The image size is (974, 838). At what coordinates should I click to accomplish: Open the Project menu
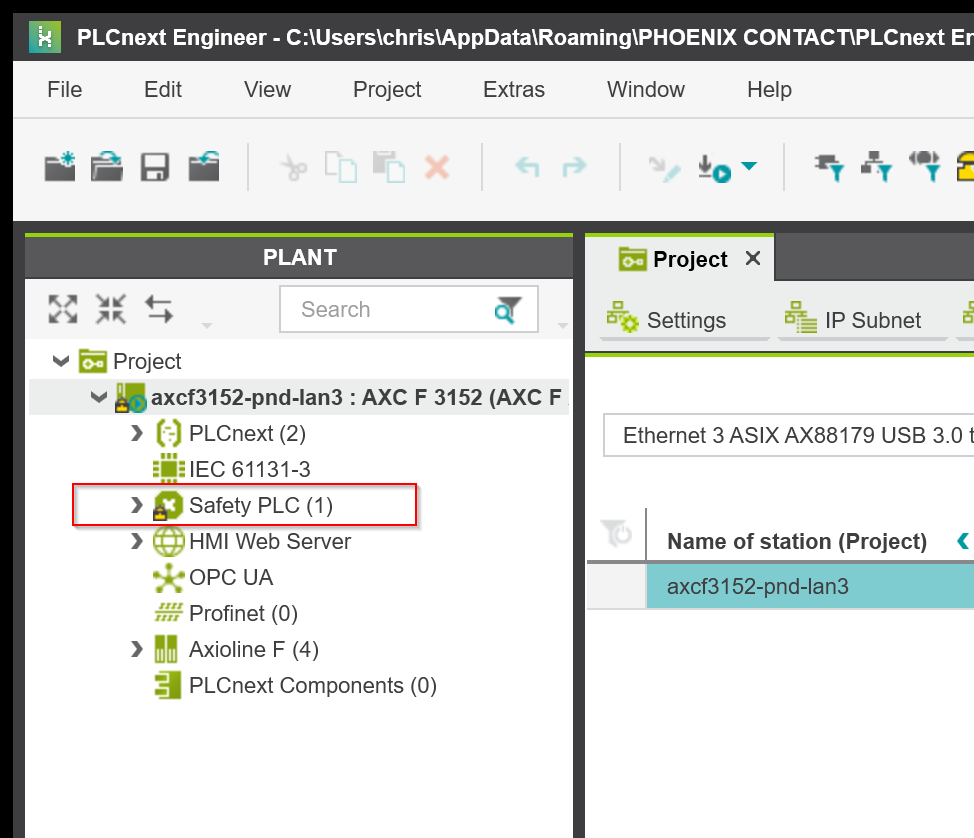[387, 89]
